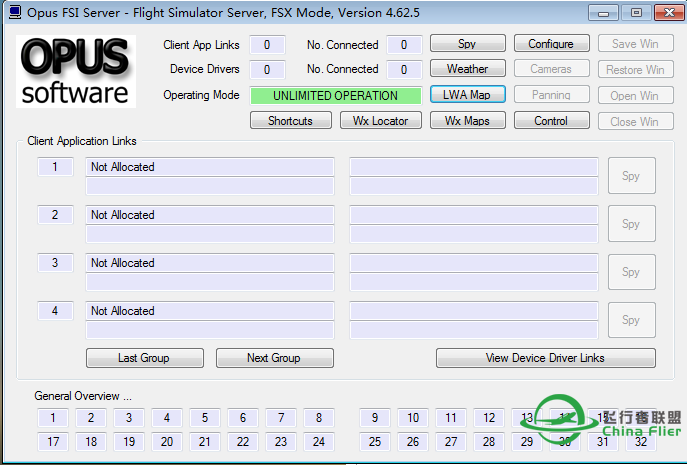The image size is (687, 465).
Task: Click link number 4 box in Client Application Links
Action: (55, 311)
